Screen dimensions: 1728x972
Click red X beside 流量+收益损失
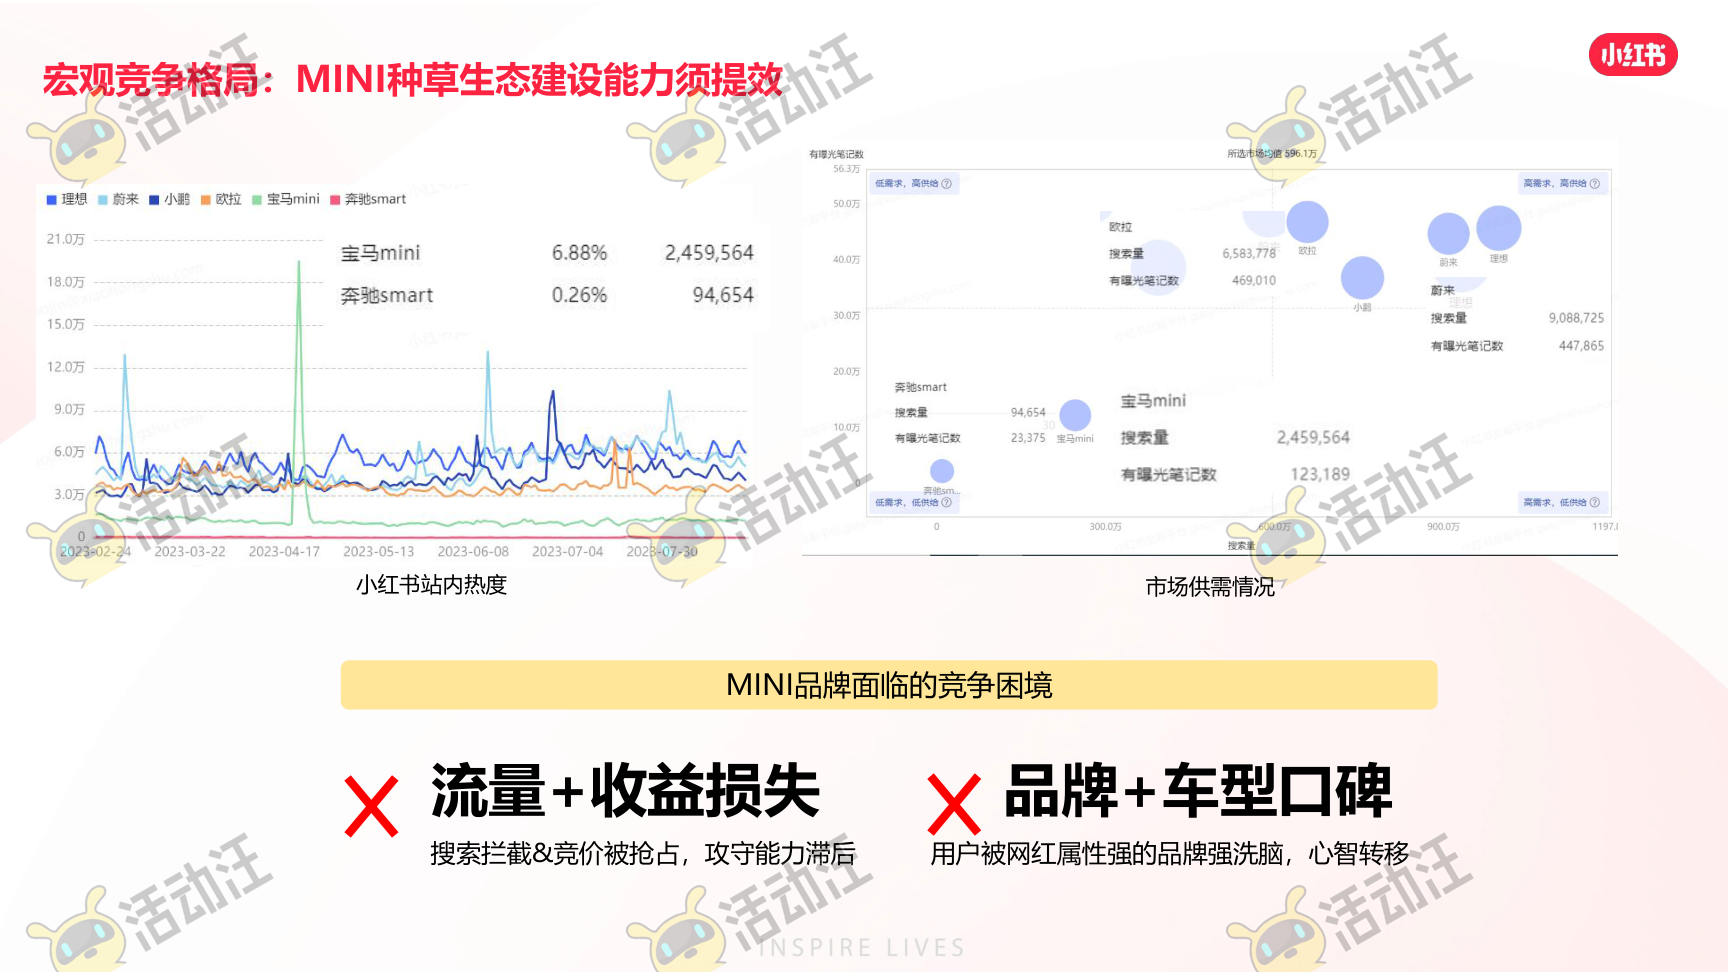click(371, 806)
